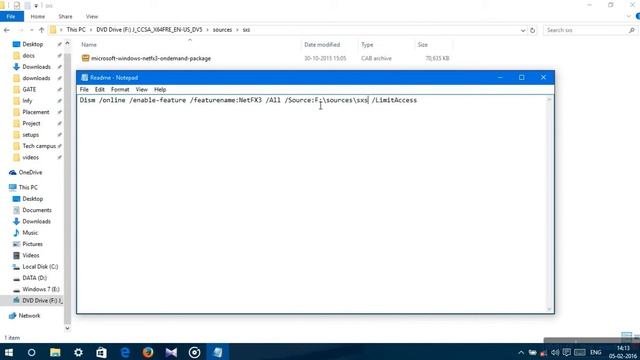Select This PC in navigation pane

pos(28,187)
